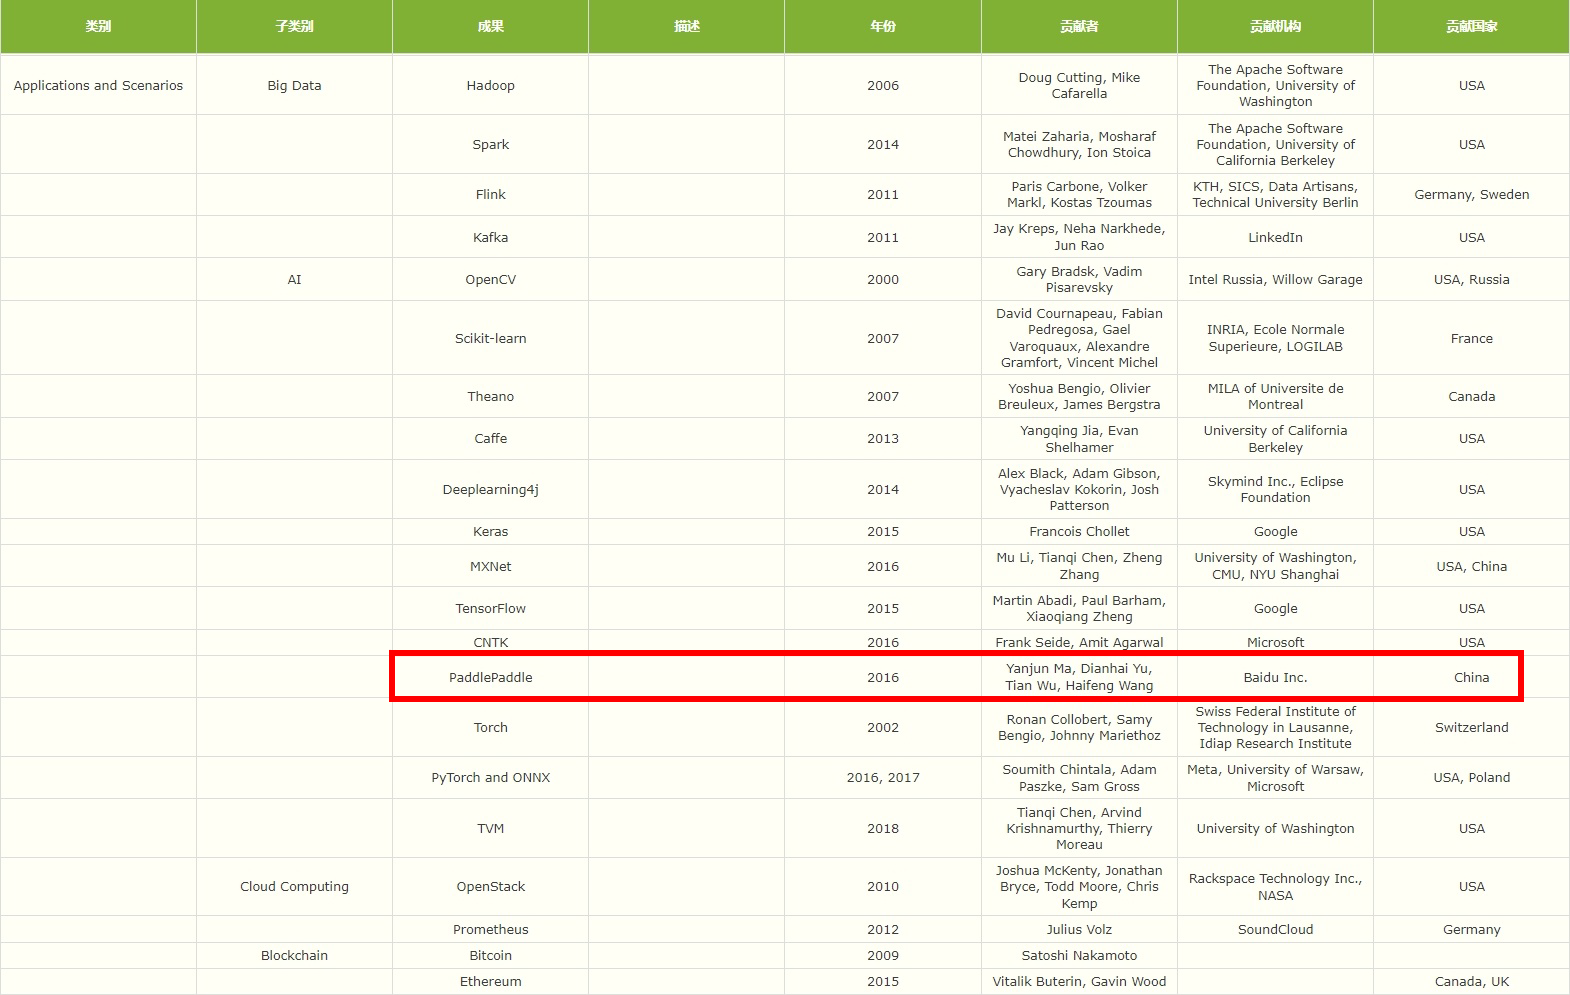Image resolution: width=1570 pixels, height=995 pixels.
Task: Select the 'Baidu Inc.' institution cell
Action: pos(1275,677)
